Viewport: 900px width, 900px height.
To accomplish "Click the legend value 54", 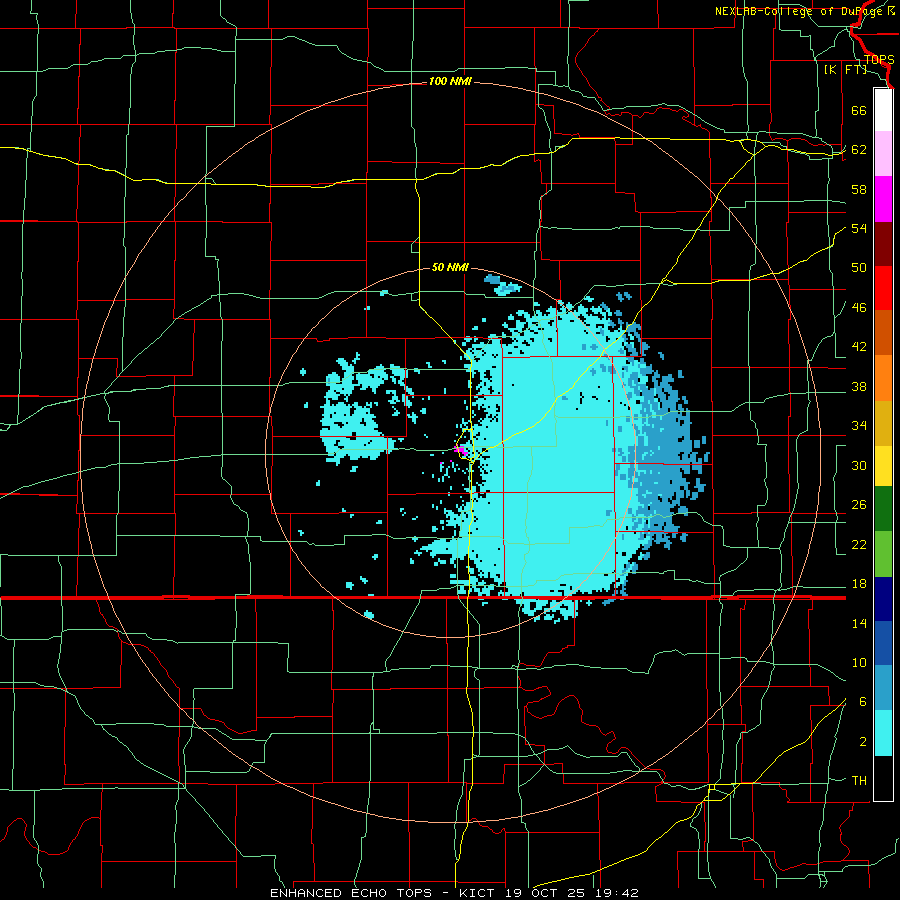I will pyautogui.click(x=859, y=228).
